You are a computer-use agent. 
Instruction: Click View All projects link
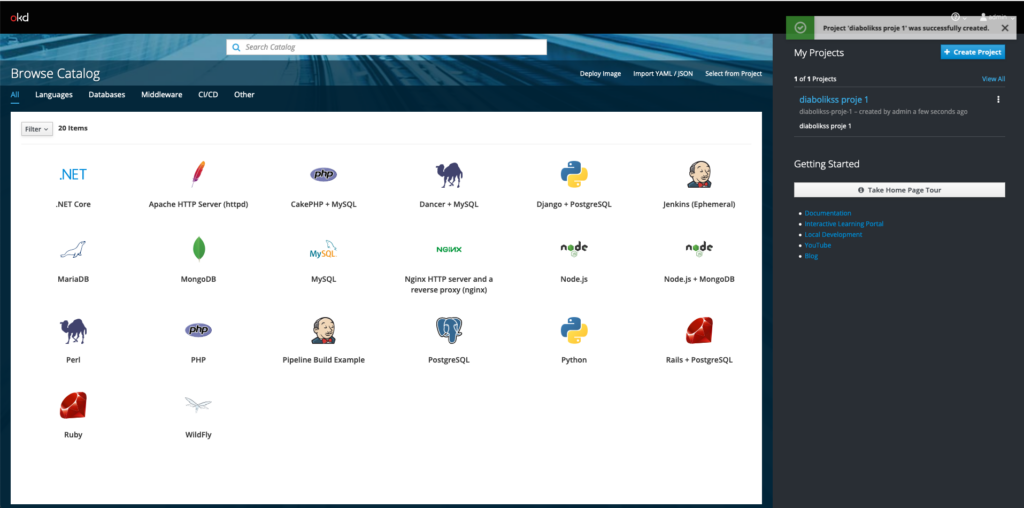(993, 79)
